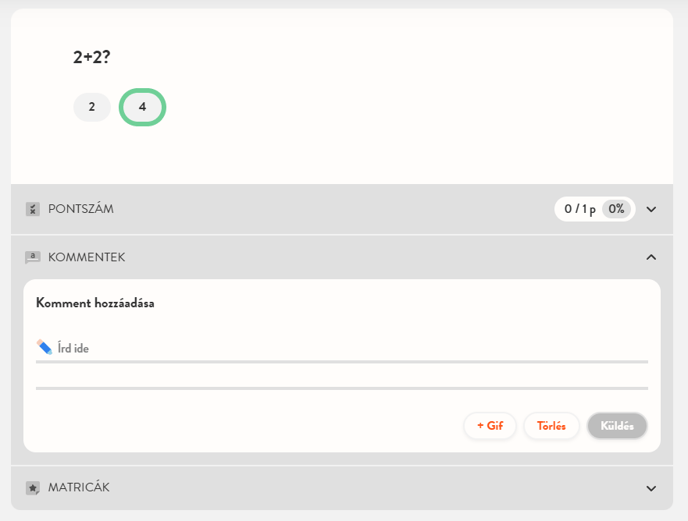
Task: Open the Matricák section header label
Action: [x=79, y=488]
